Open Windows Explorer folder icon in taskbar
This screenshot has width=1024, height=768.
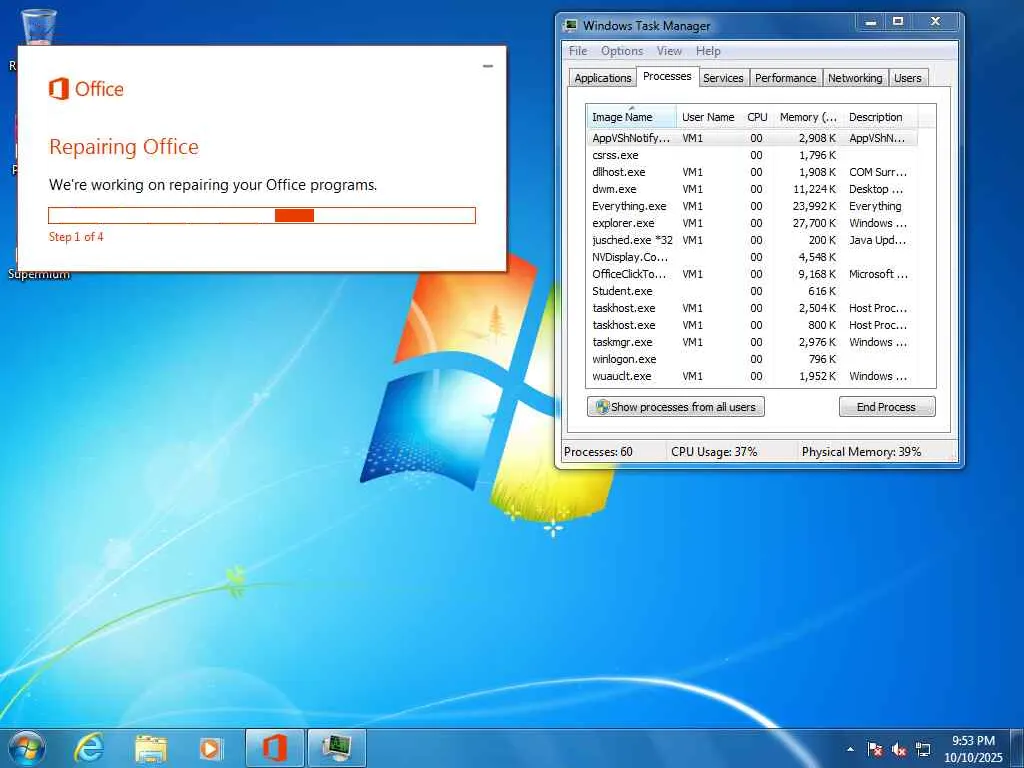[x=151, y=748]
